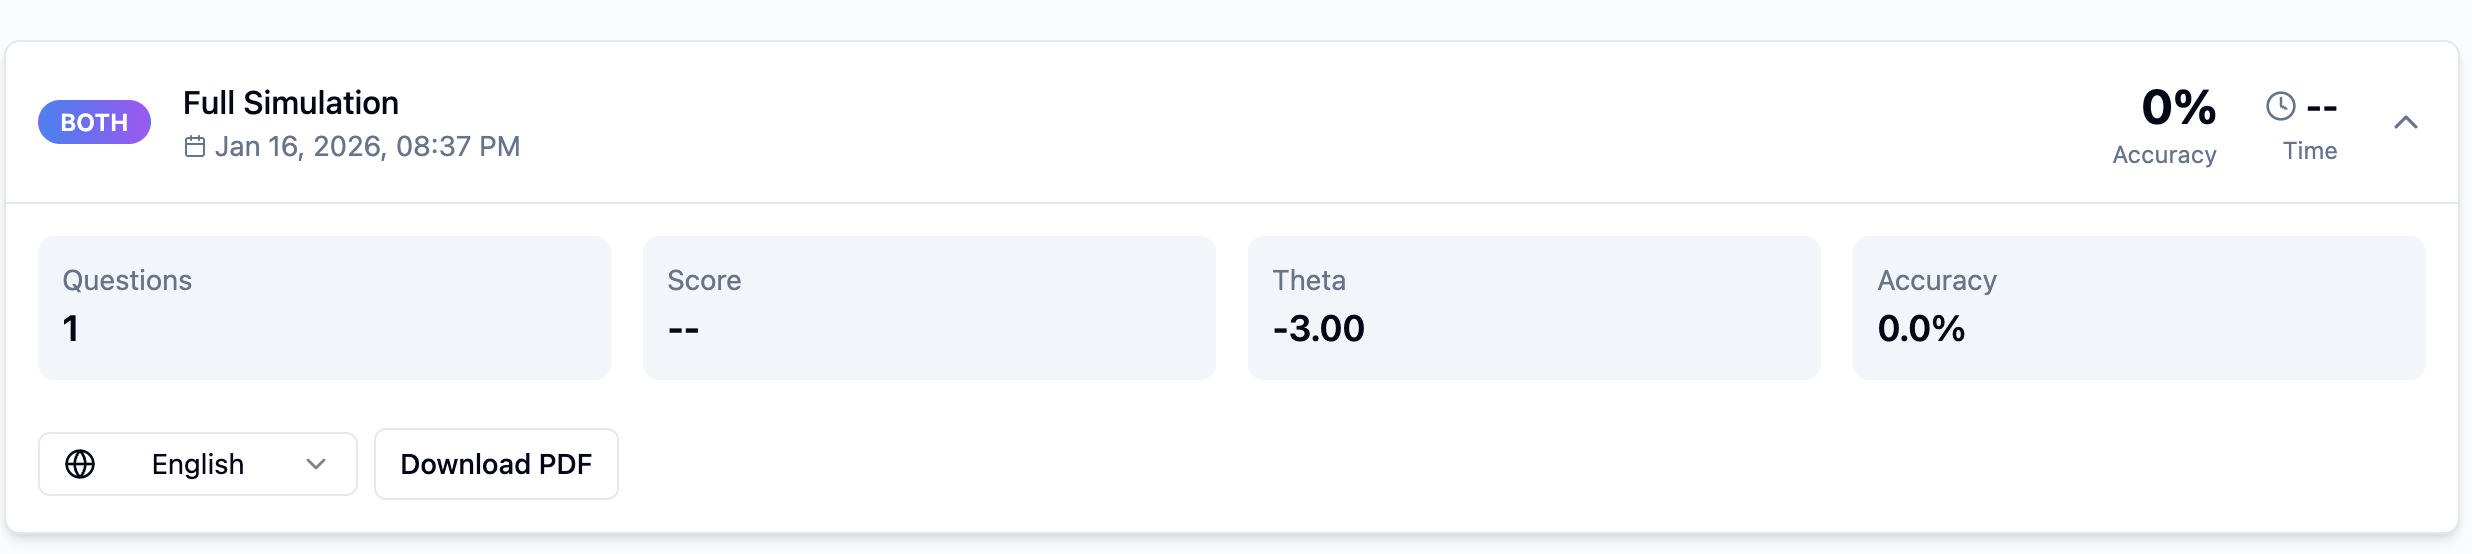Click the Download PDF button

coord(496,464)
